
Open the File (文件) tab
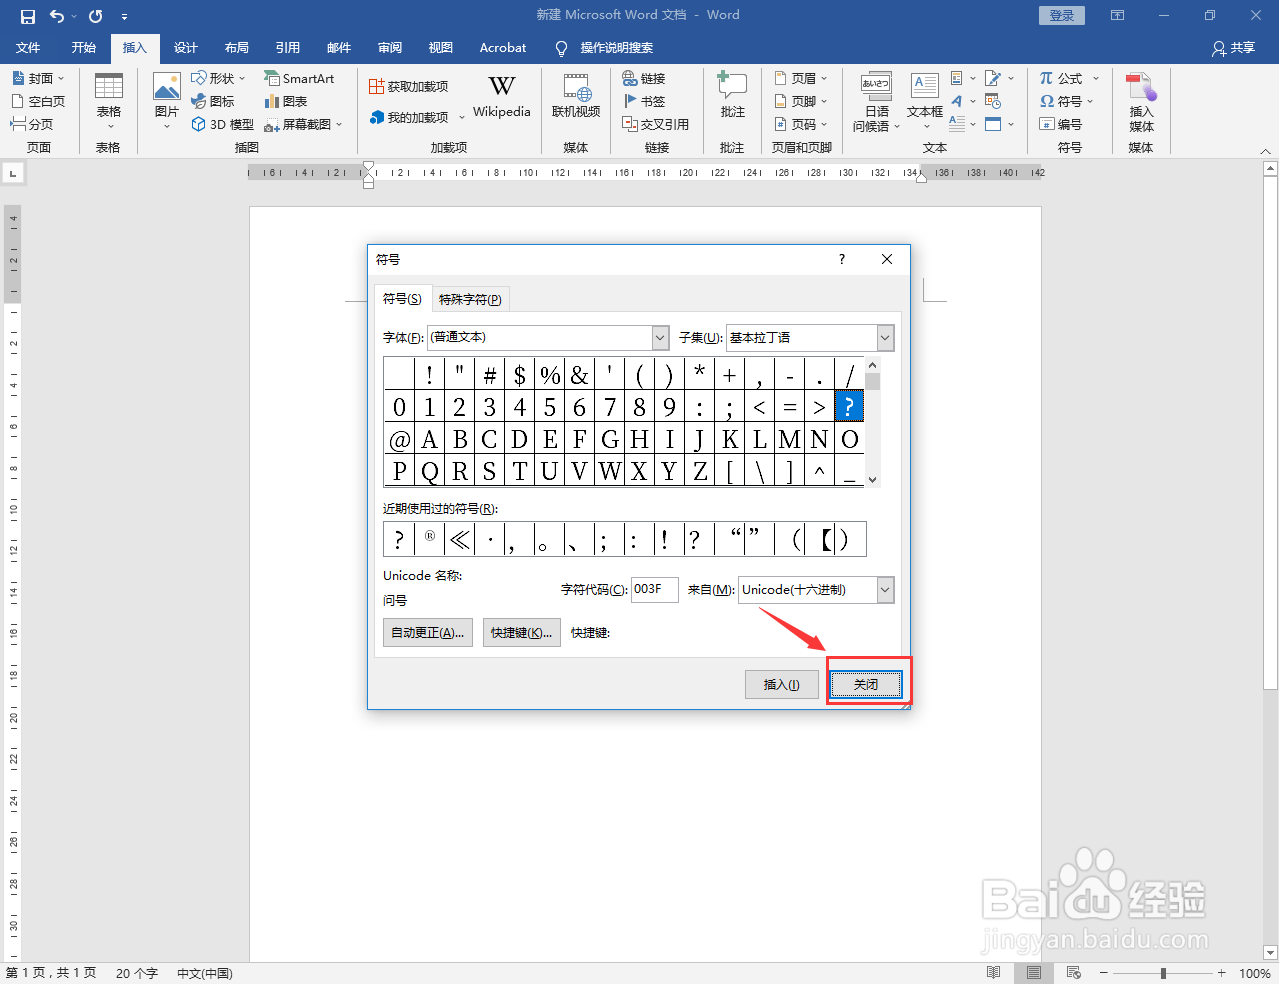click(x=28, y=47)
